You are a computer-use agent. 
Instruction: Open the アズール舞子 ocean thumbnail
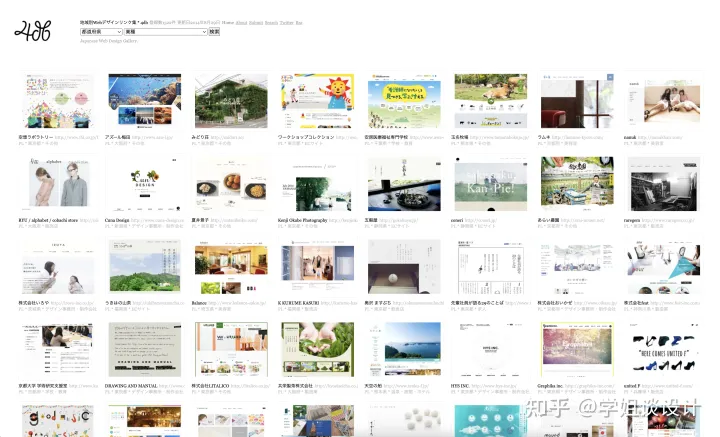[145, 101]
